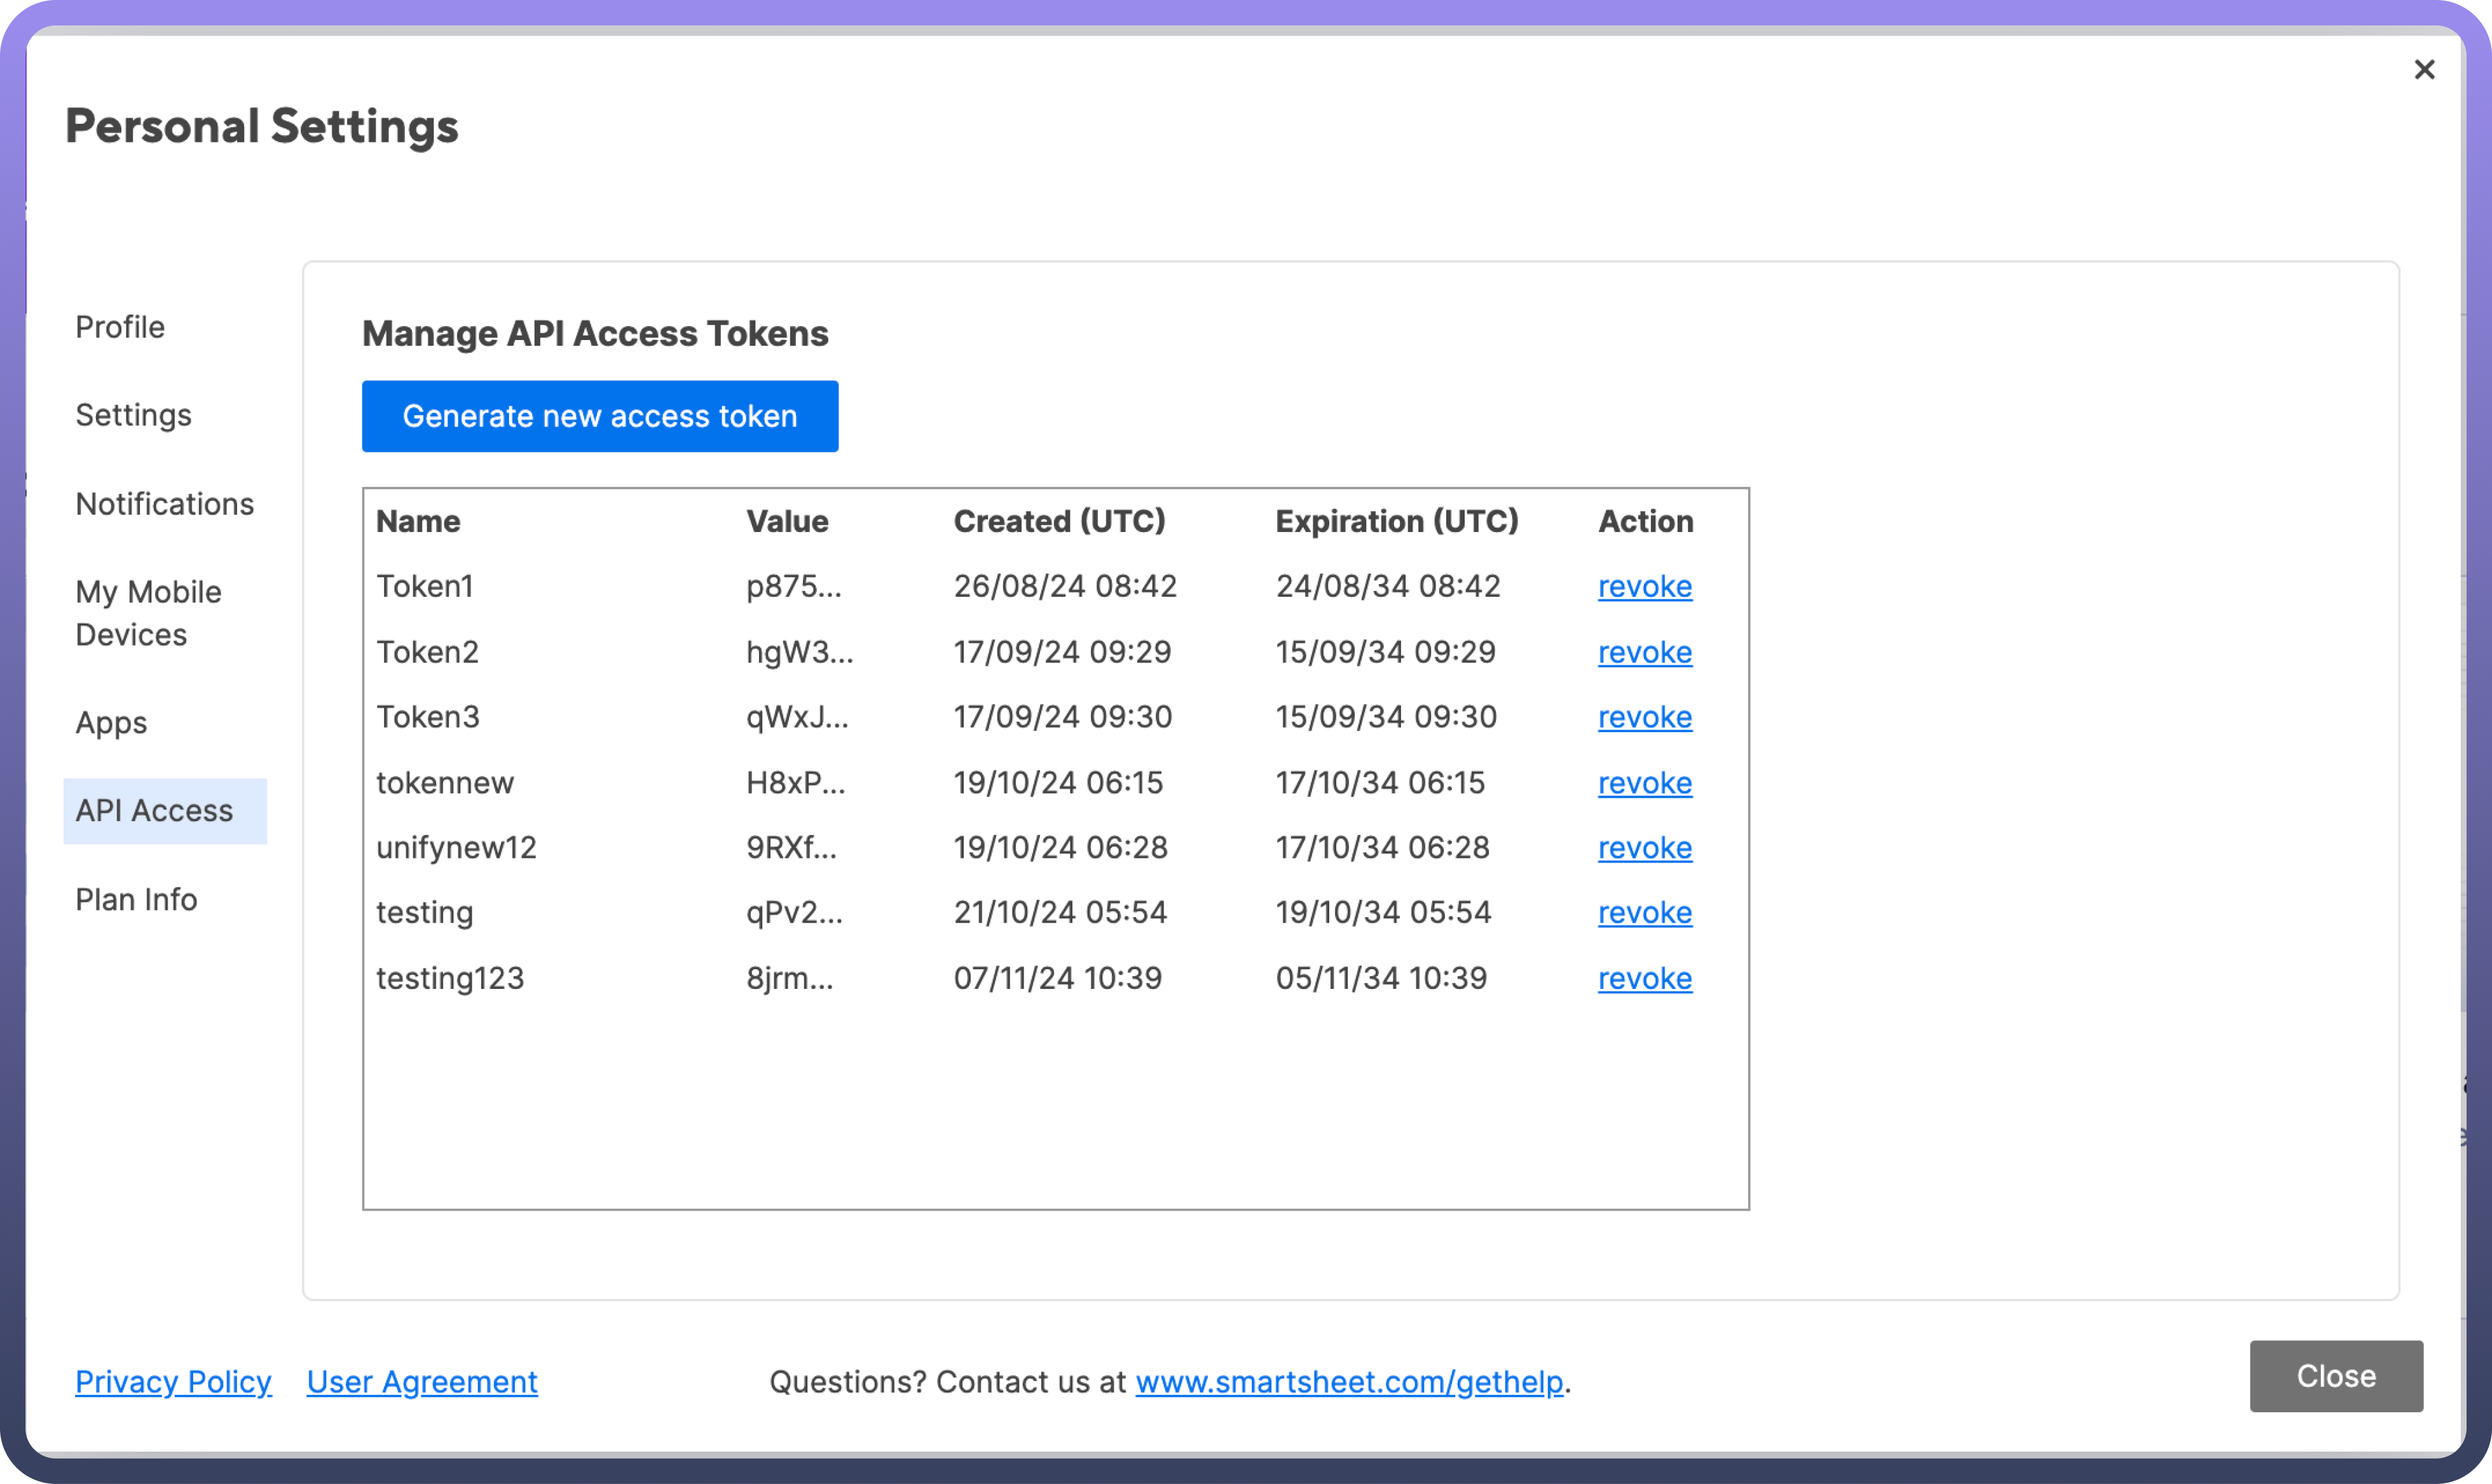Go to the Settings section
2492x1484 pixels.
pyautogui.click(x=133, y=415)
